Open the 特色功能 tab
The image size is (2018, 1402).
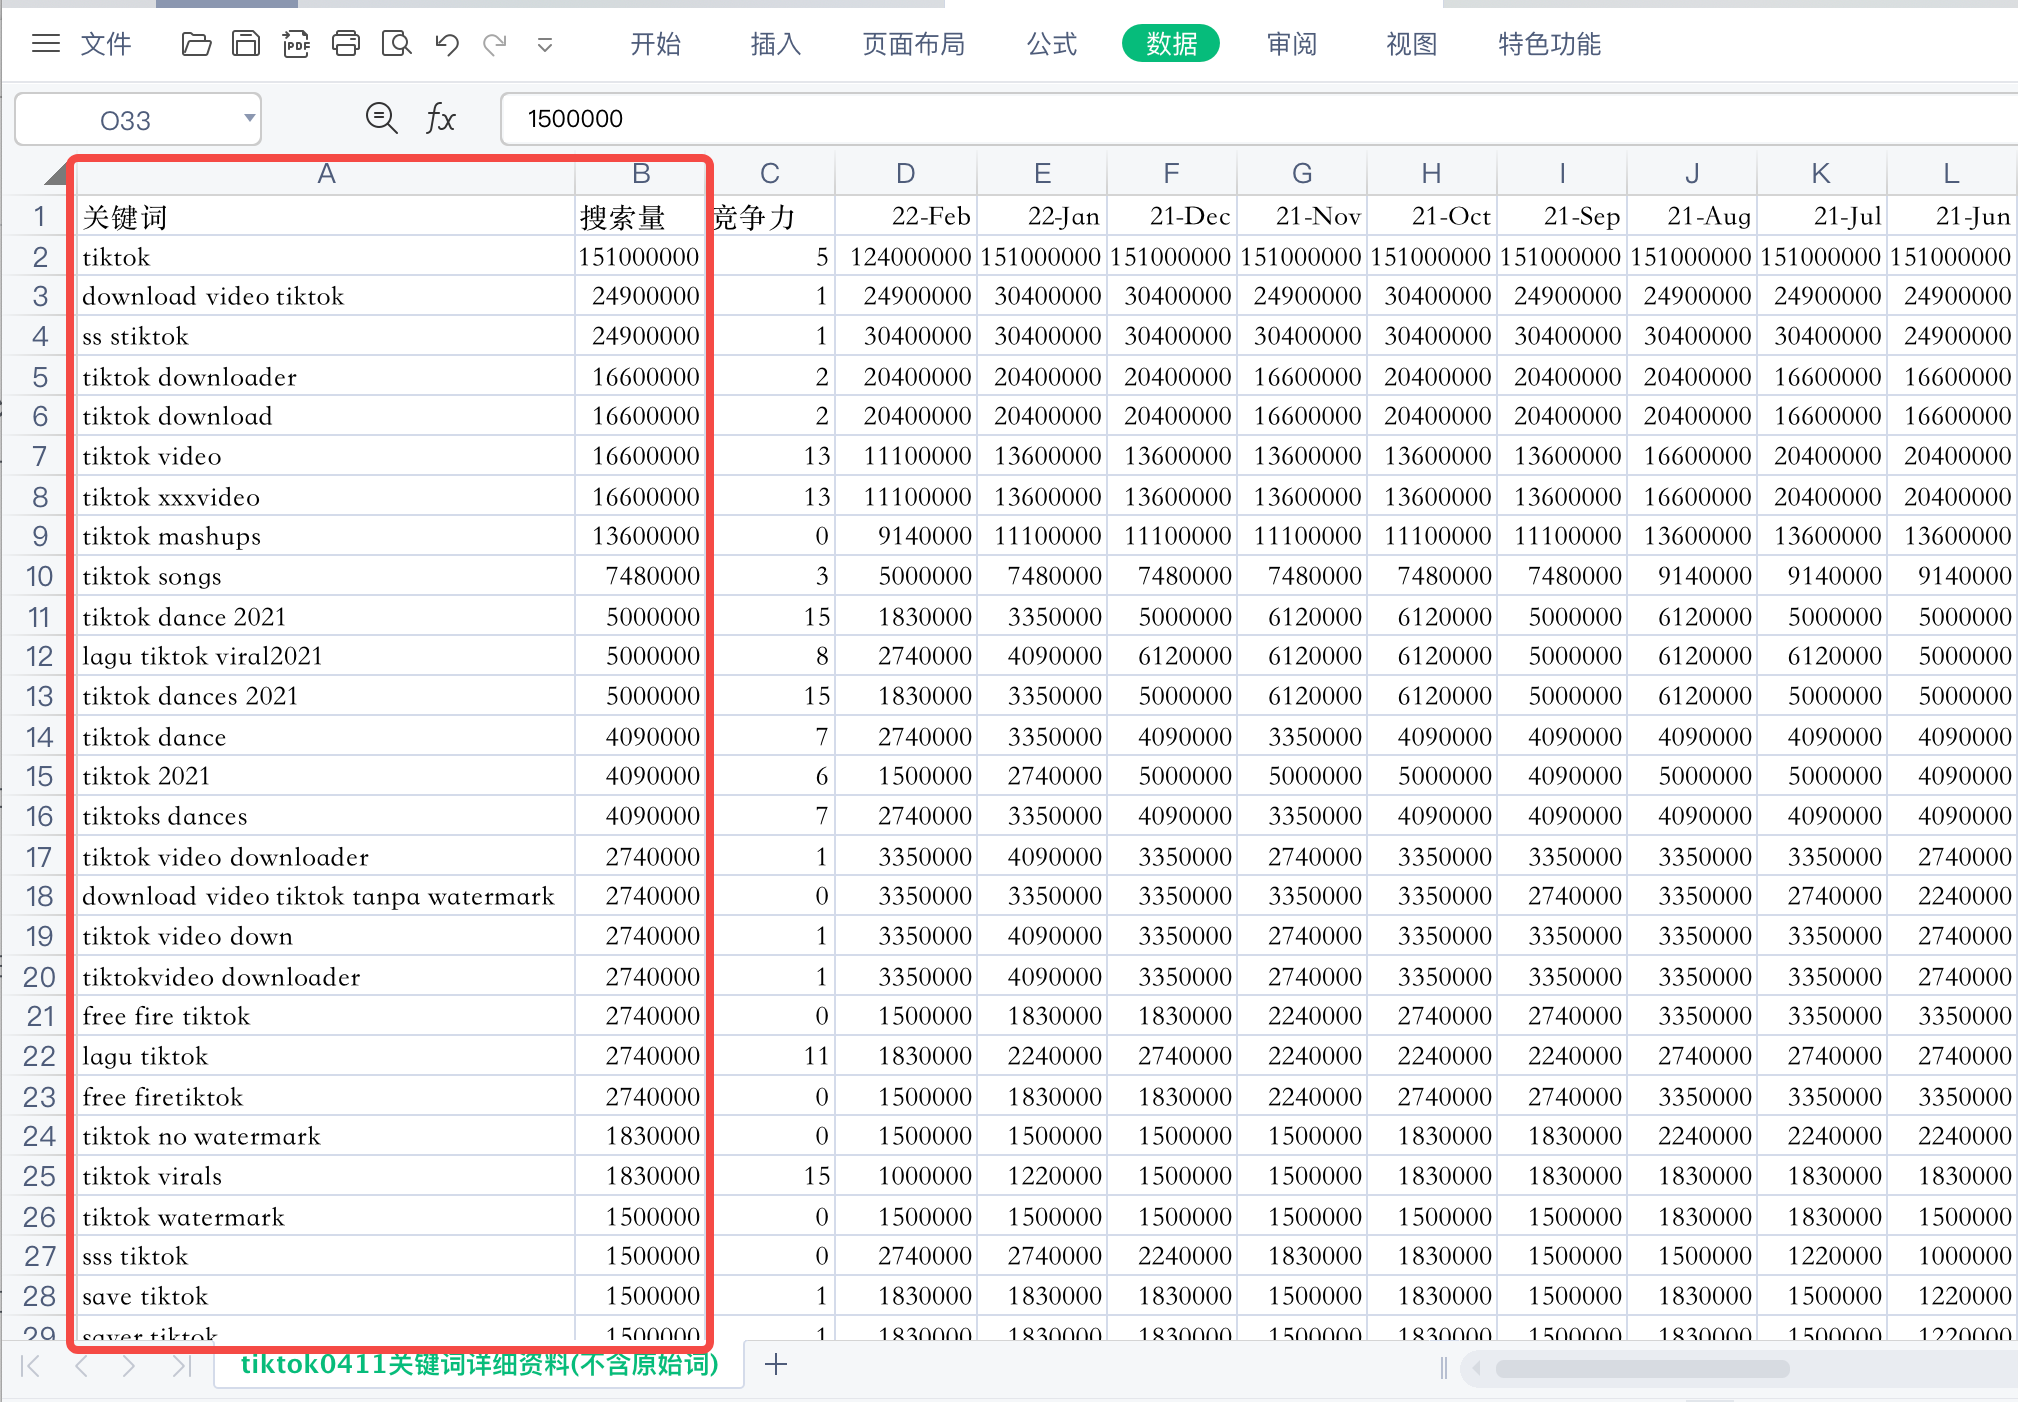pos(1550,44)
